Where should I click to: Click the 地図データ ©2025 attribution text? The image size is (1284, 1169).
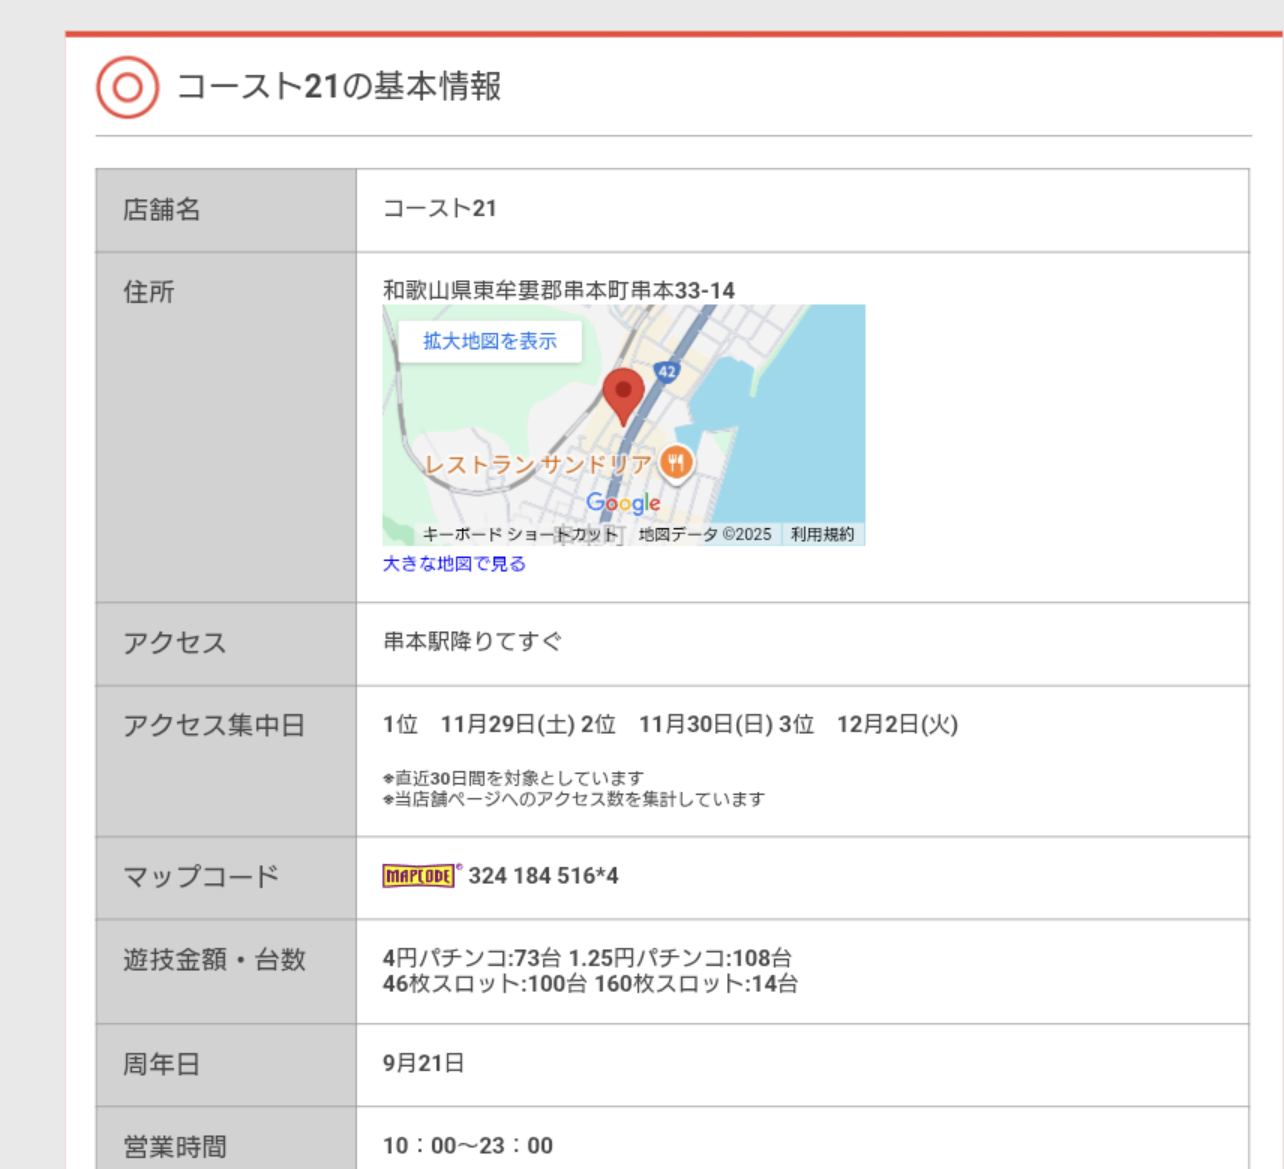pyautogui.click(x=705, y=534)
